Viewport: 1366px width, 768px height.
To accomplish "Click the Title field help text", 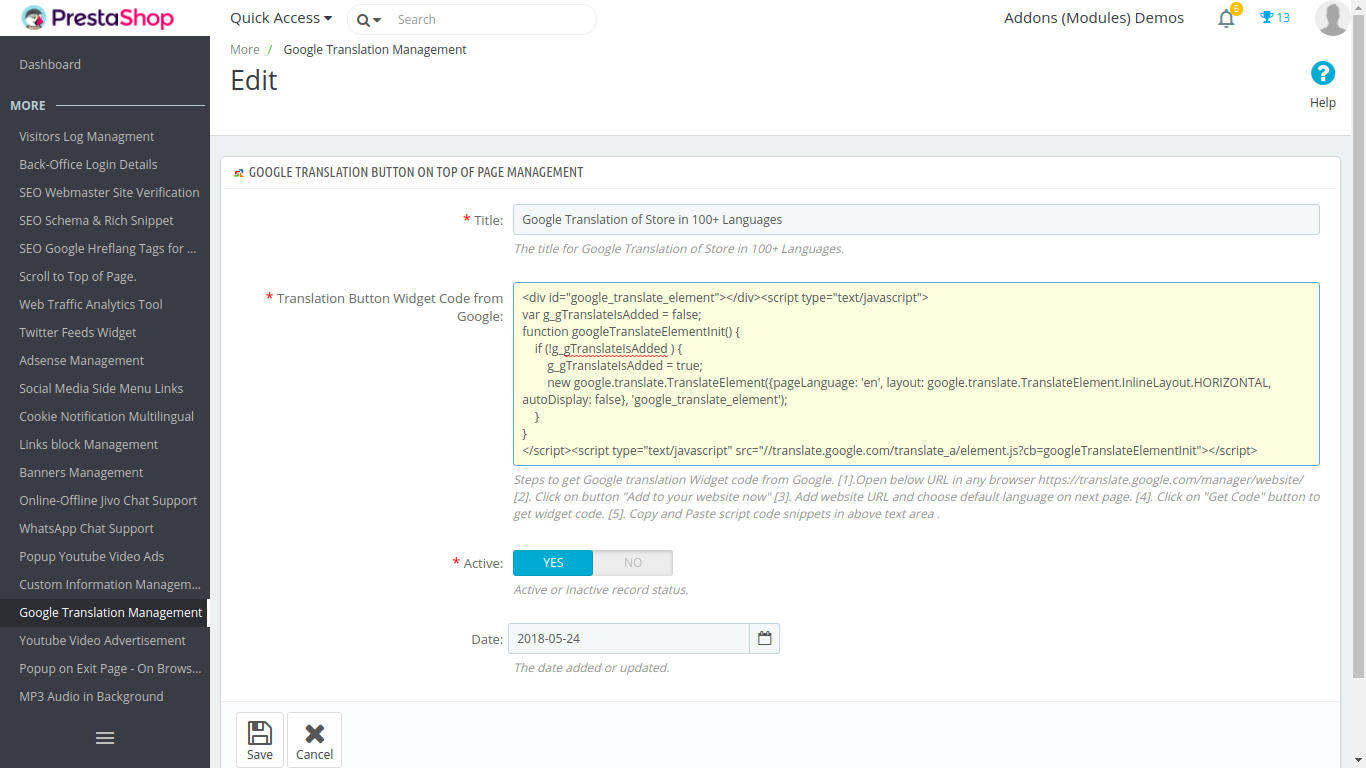I will (x=679, y=249).
